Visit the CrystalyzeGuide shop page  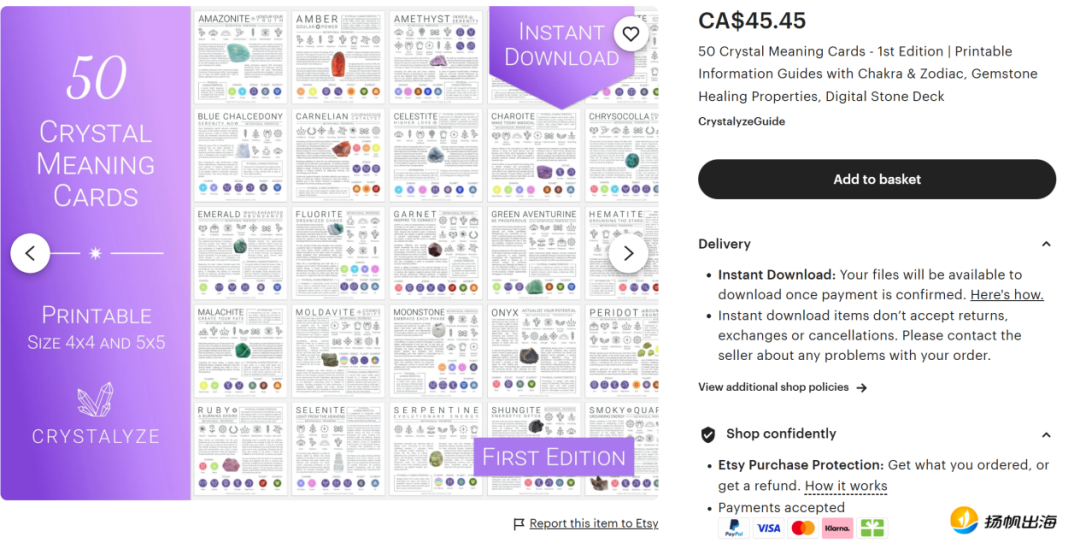(742, 121)
